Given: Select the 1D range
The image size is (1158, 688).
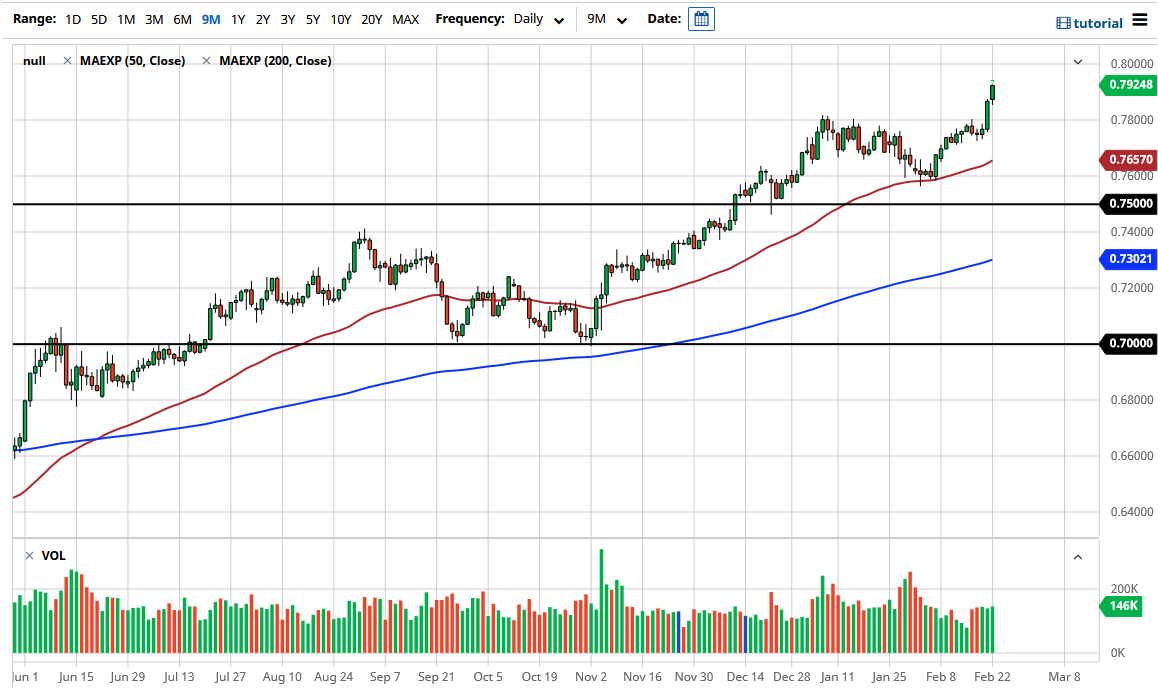Looking at the screenshot, I should coord(72,18).
